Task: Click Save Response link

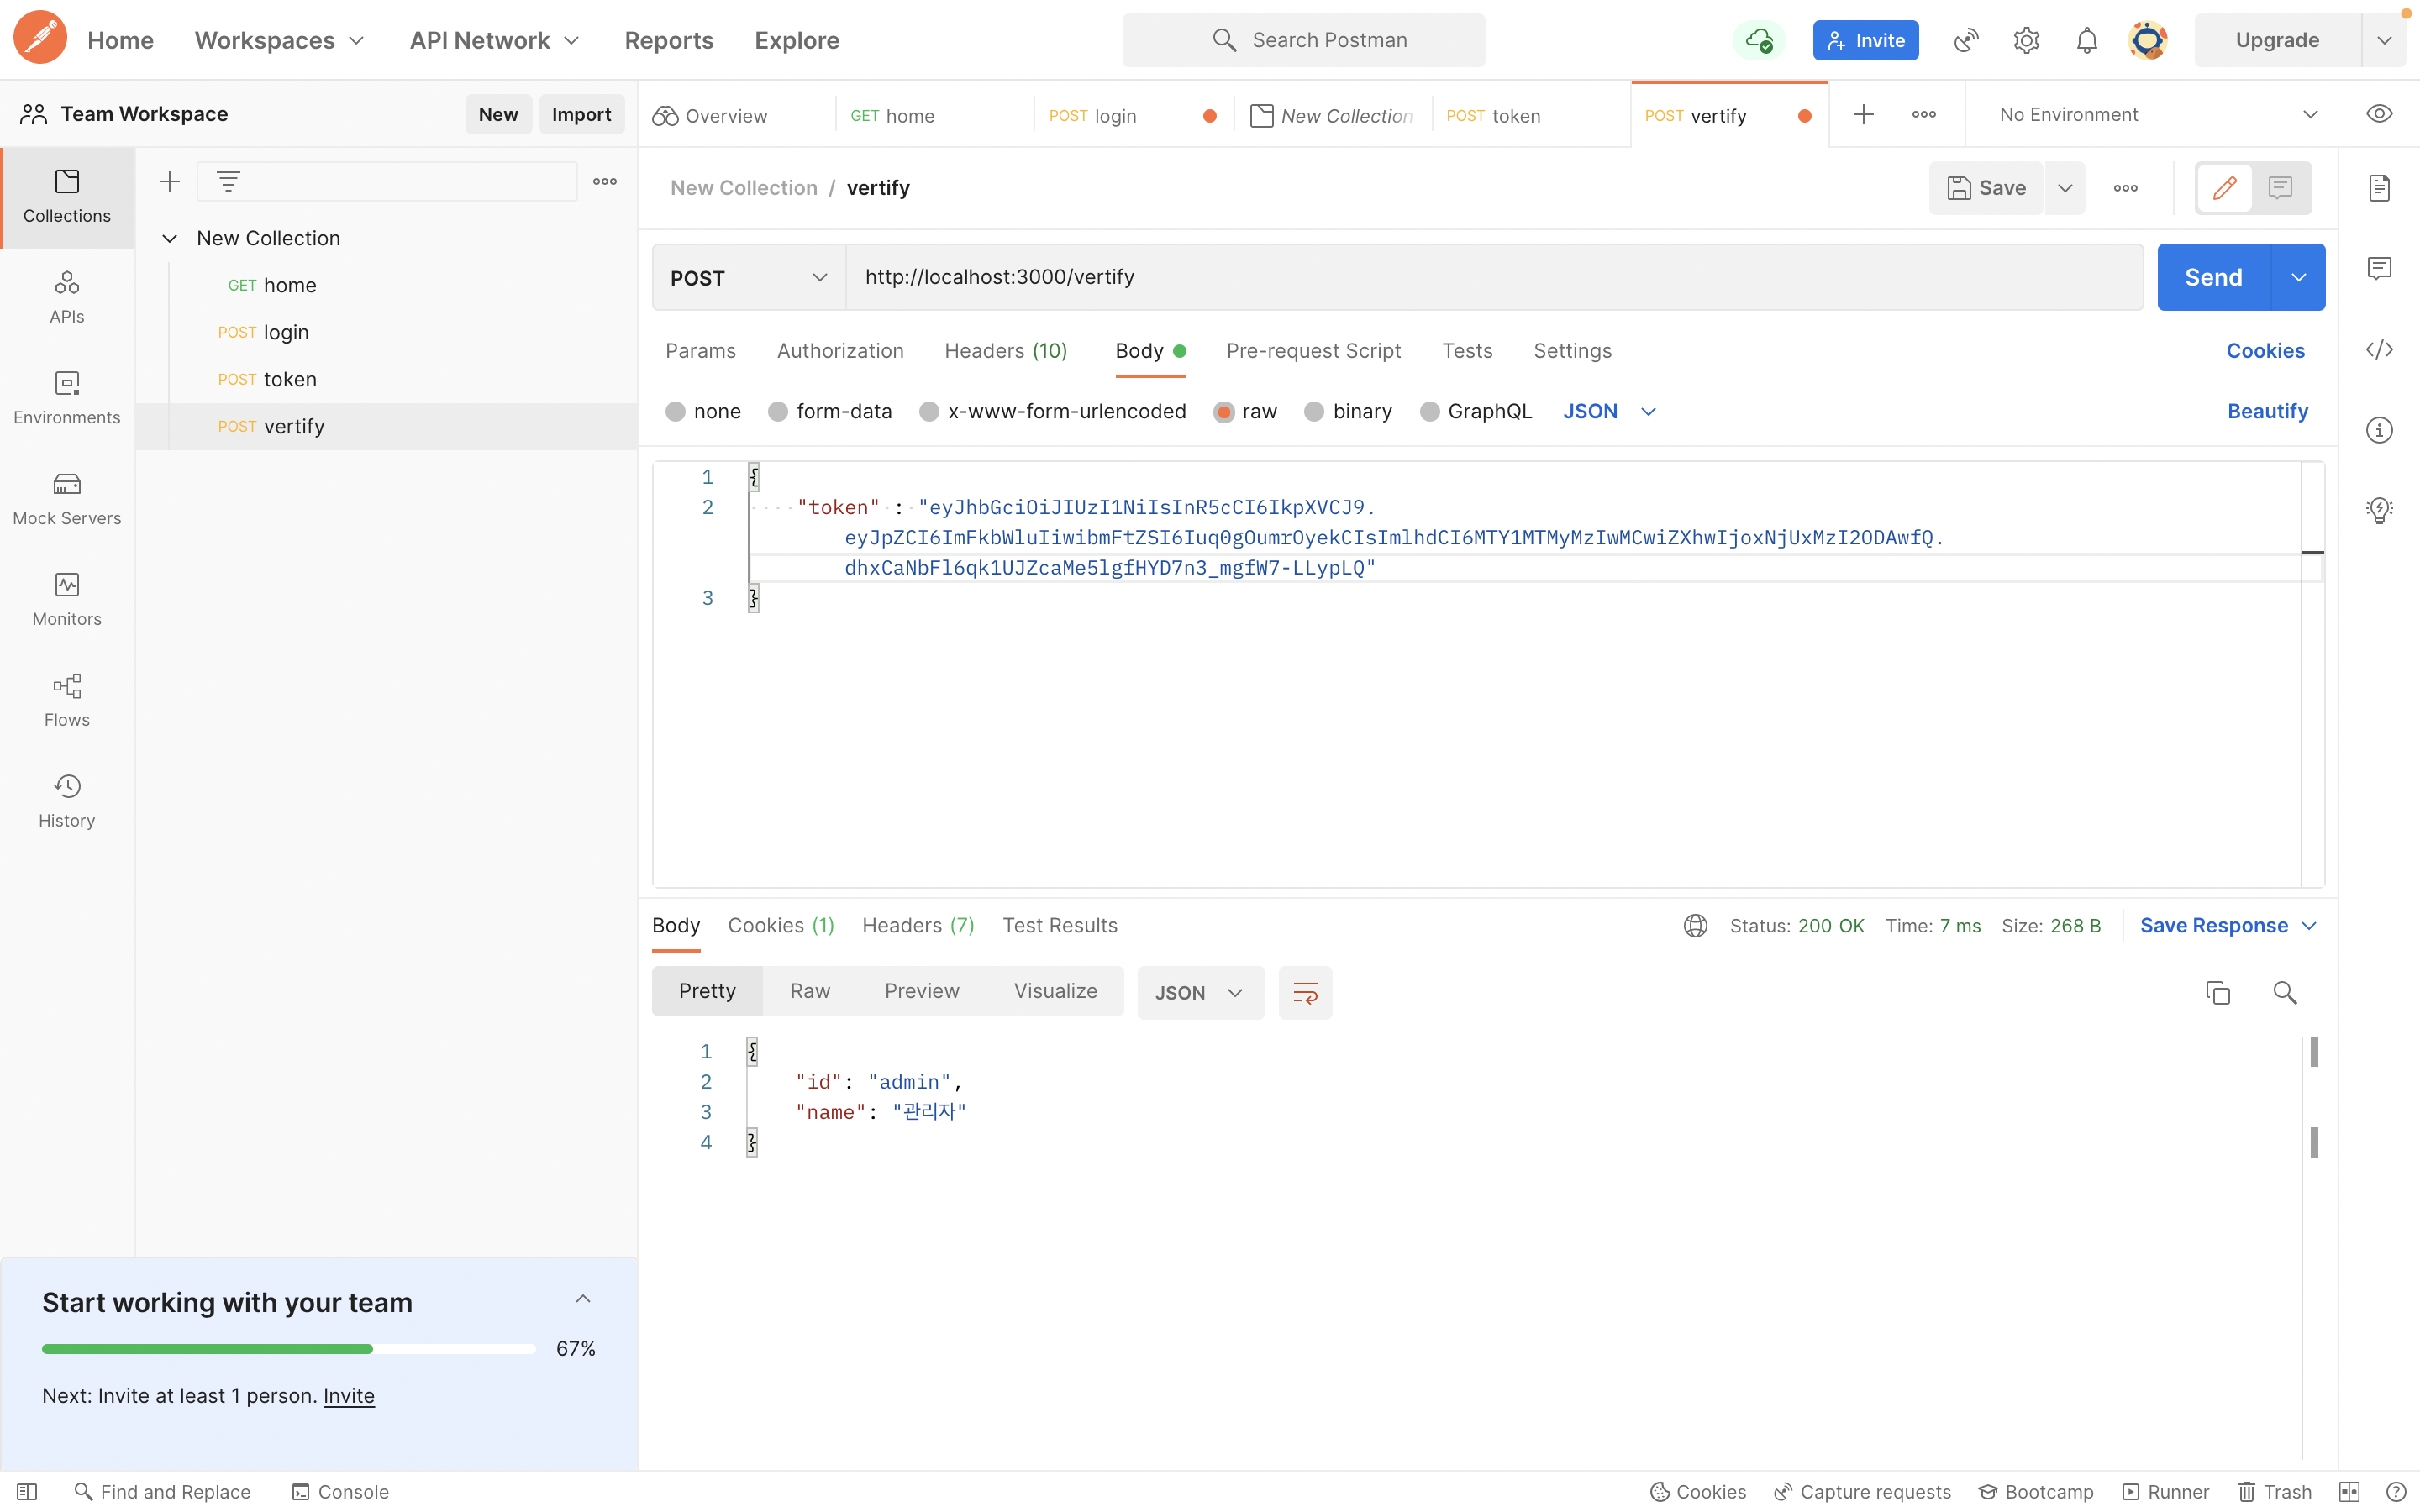Action: 2214,925
